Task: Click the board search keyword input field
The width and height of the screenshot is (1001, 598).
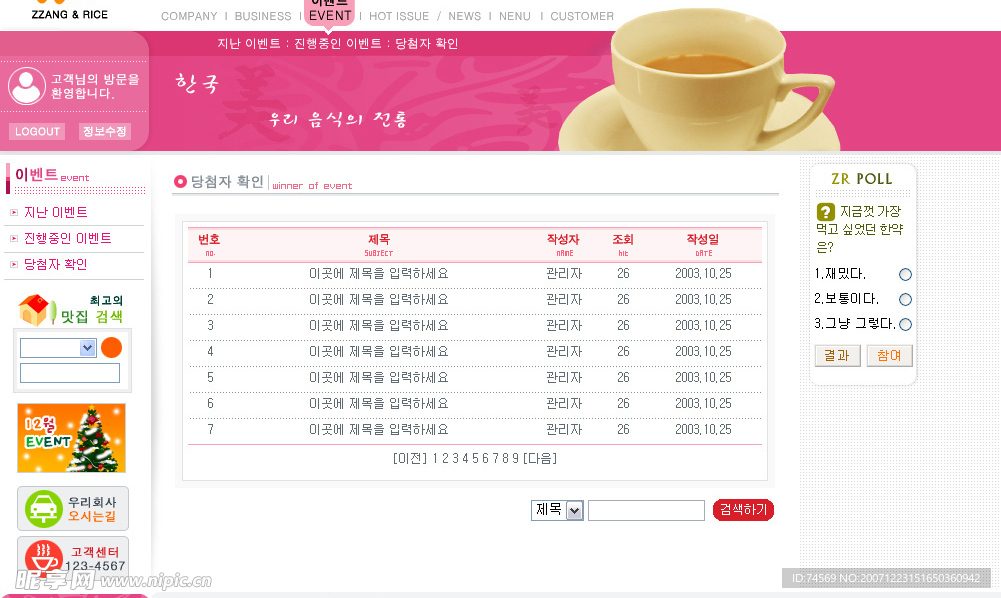Action: point(646,511)
